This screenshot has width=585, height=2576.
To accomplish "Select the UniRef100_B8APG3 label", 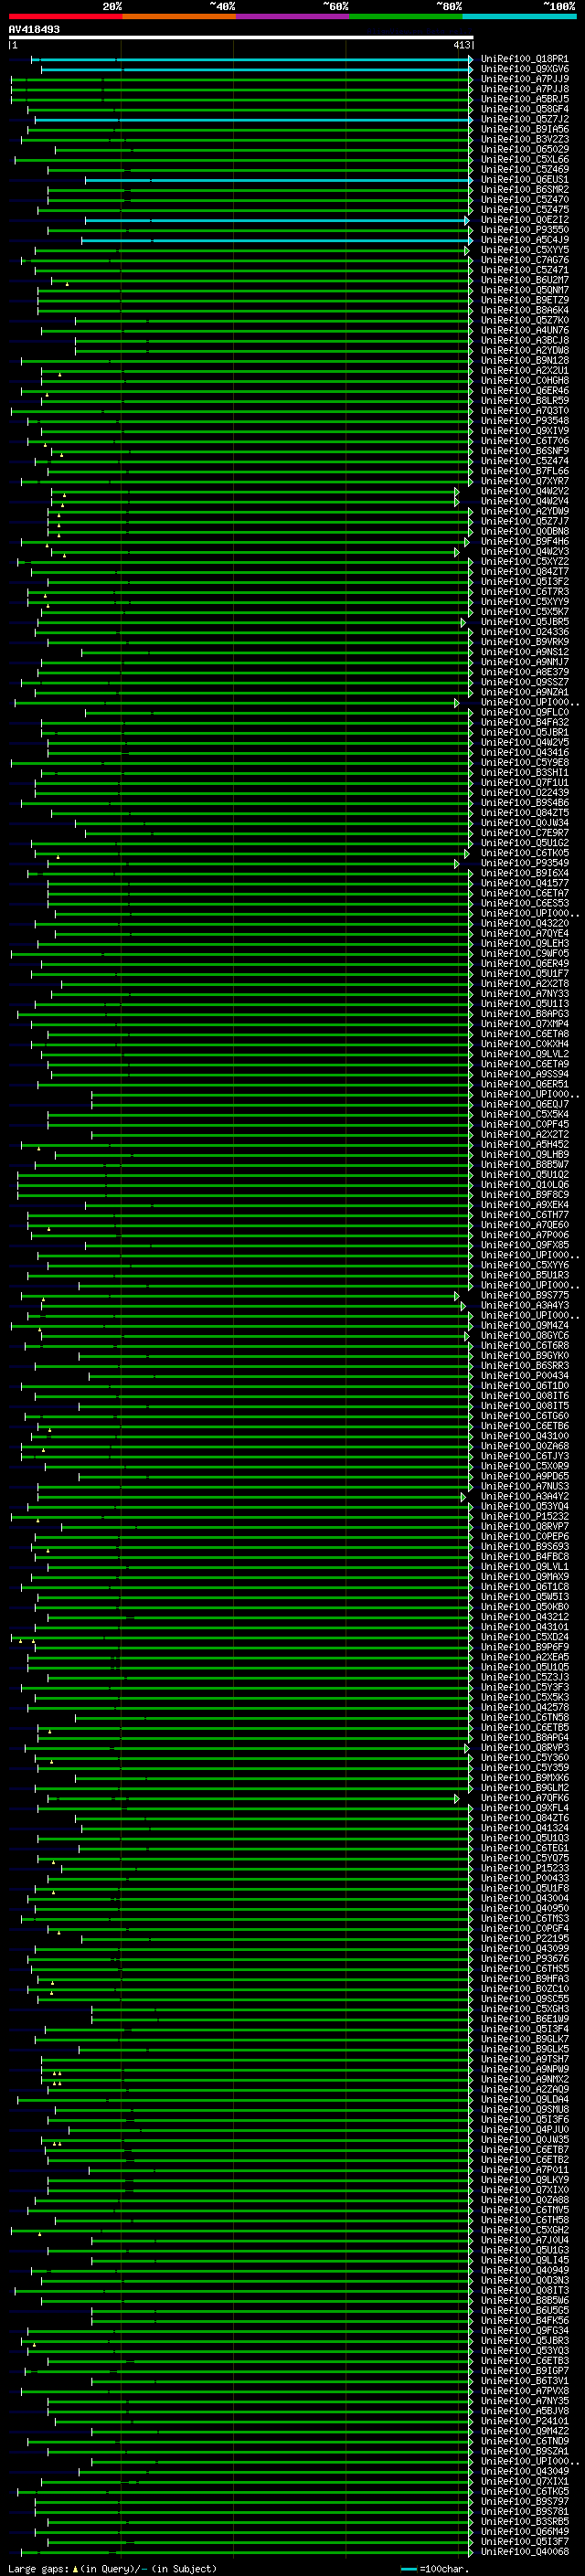I will (524, 1014).
